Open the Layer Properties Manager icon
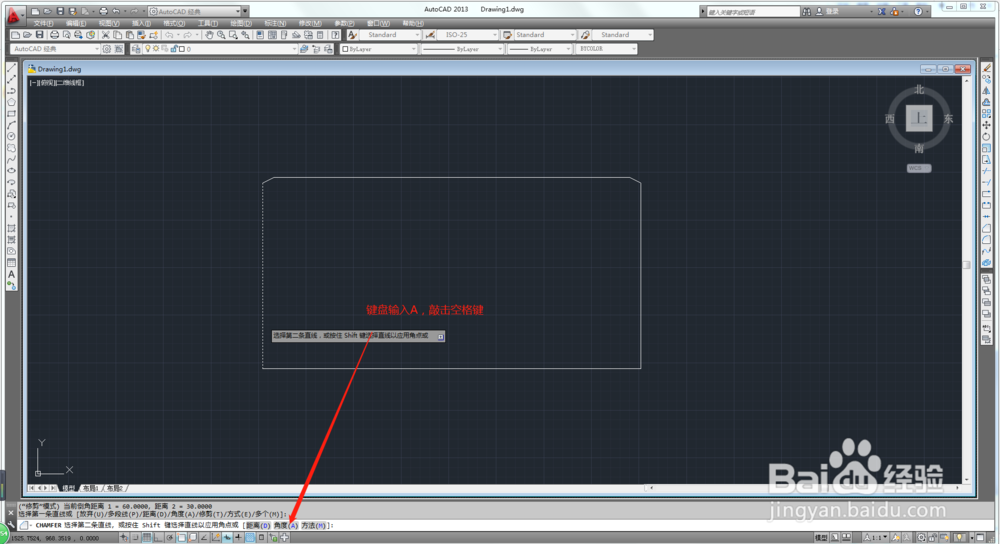 (x=136, y=49)
